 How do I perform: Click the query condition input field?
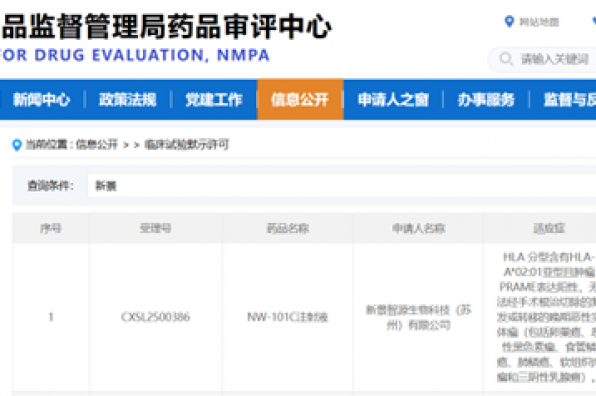[x=342, y=185]
